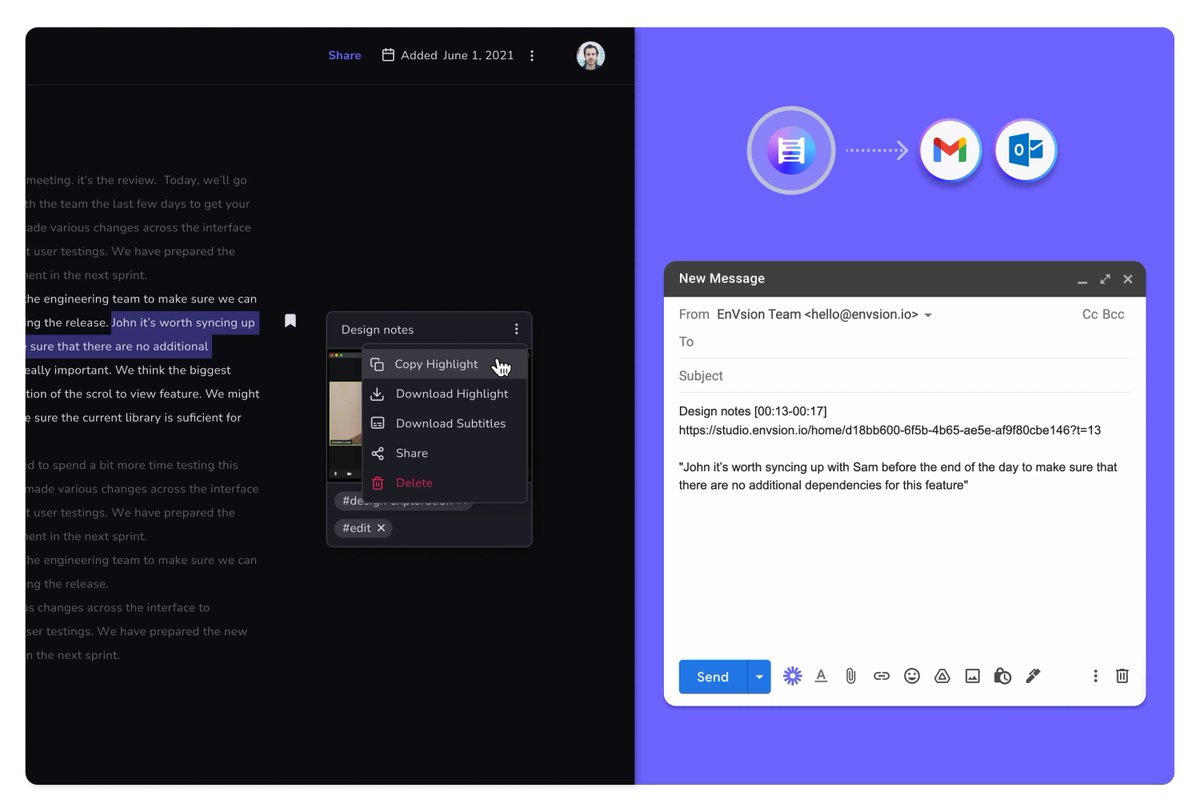Screen dimensions: 1200x812
Task: Open the send options dropdown arrow
Action: pos(759,677)
